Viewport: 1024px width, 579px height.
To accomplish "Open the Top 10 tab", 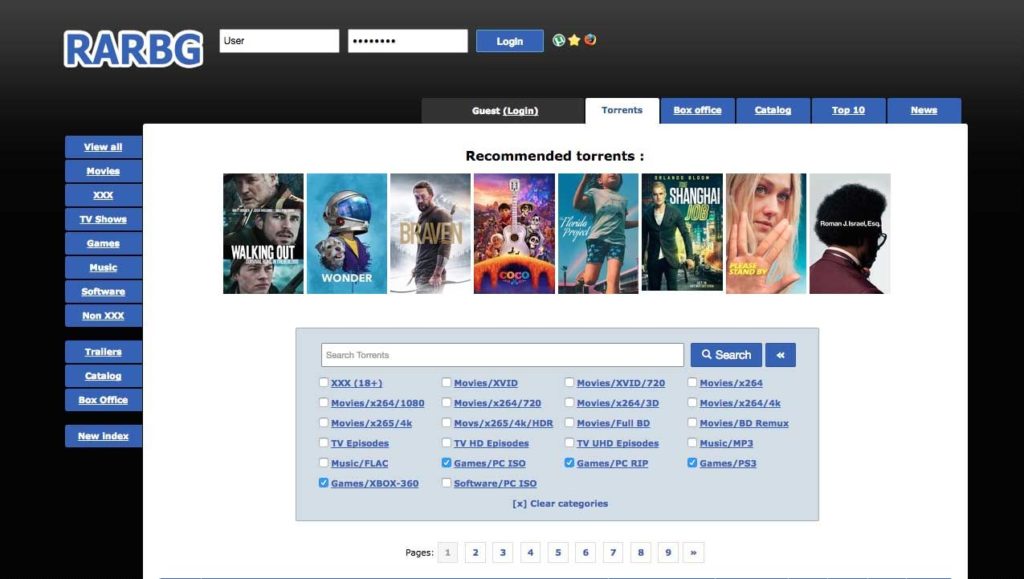I will (848, 110).
